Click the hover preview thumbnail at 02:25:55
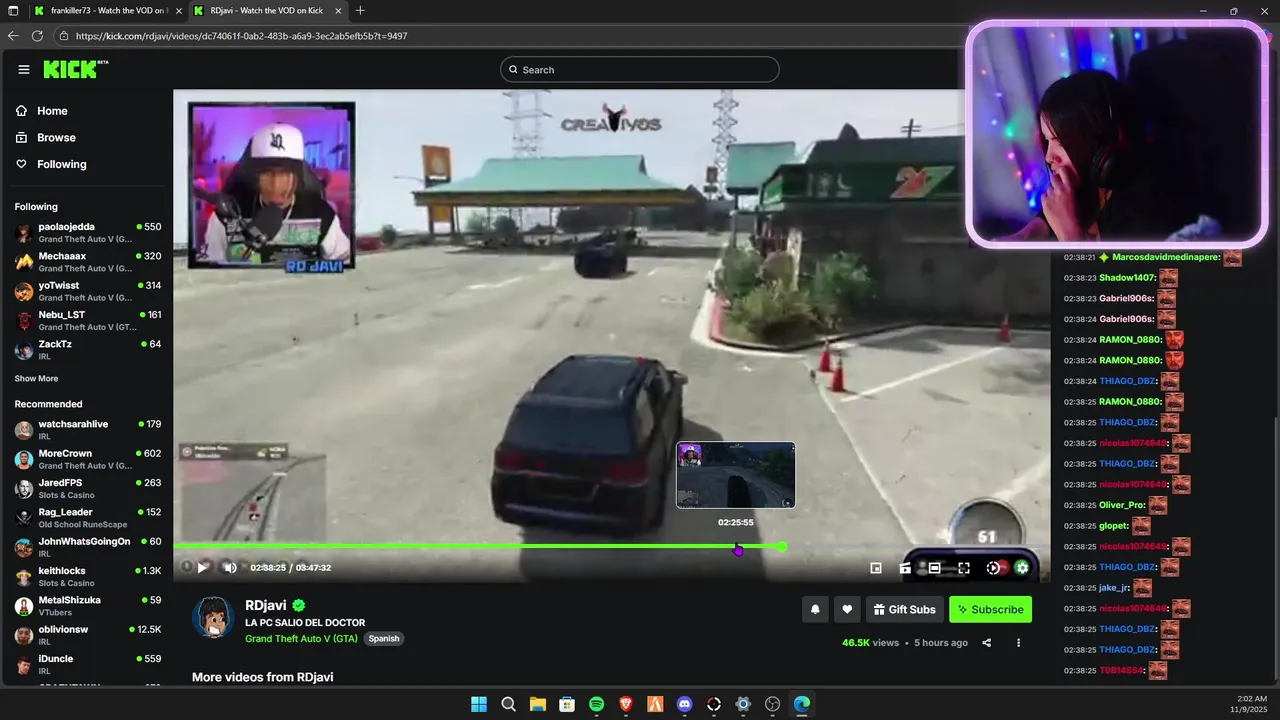The image size is (1280, 720). [736, 475]
